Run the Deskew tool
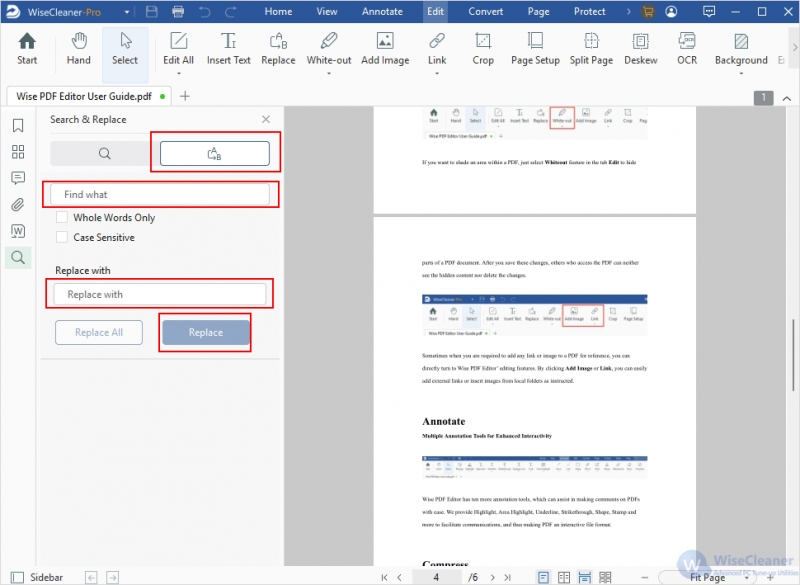This screenshot has width=800, height=585. 641,49
